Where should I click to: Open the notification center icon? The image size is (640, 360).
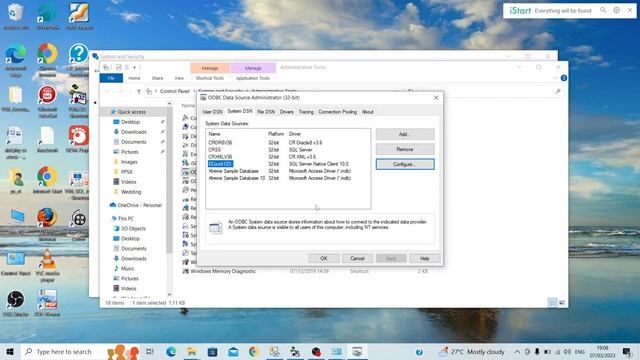(x=627, y=351)
